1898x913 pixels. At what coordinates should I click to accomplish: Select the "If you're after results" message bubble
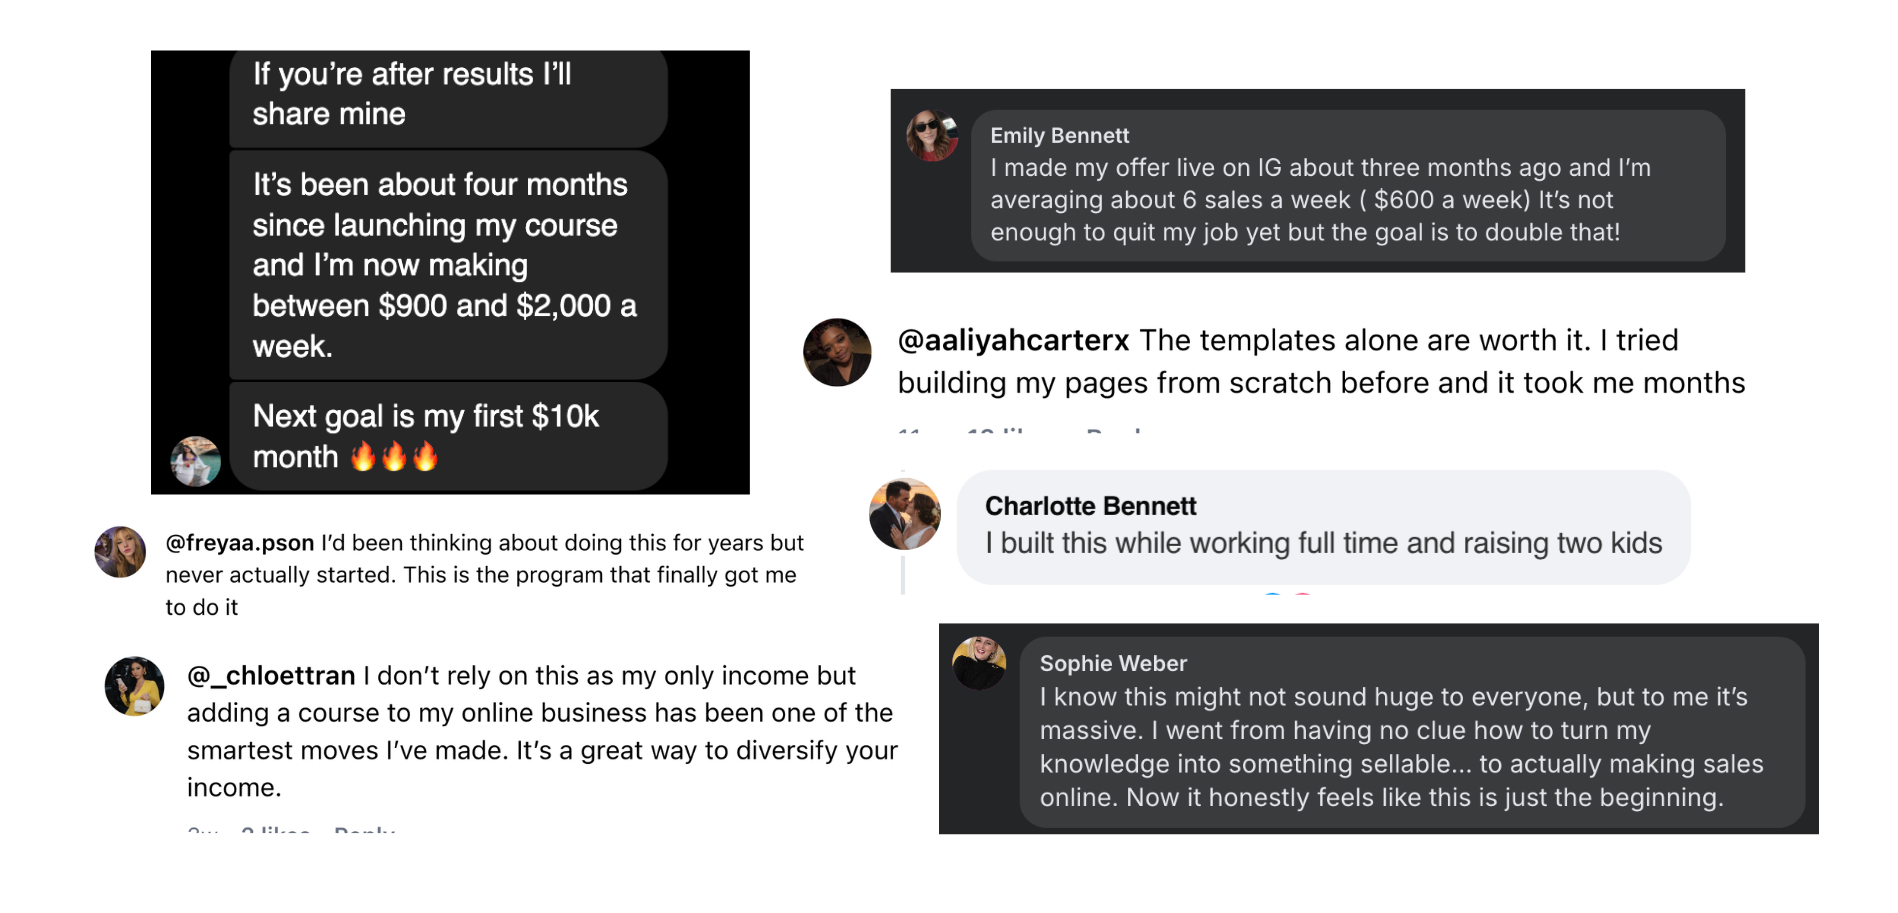(448, 95)
